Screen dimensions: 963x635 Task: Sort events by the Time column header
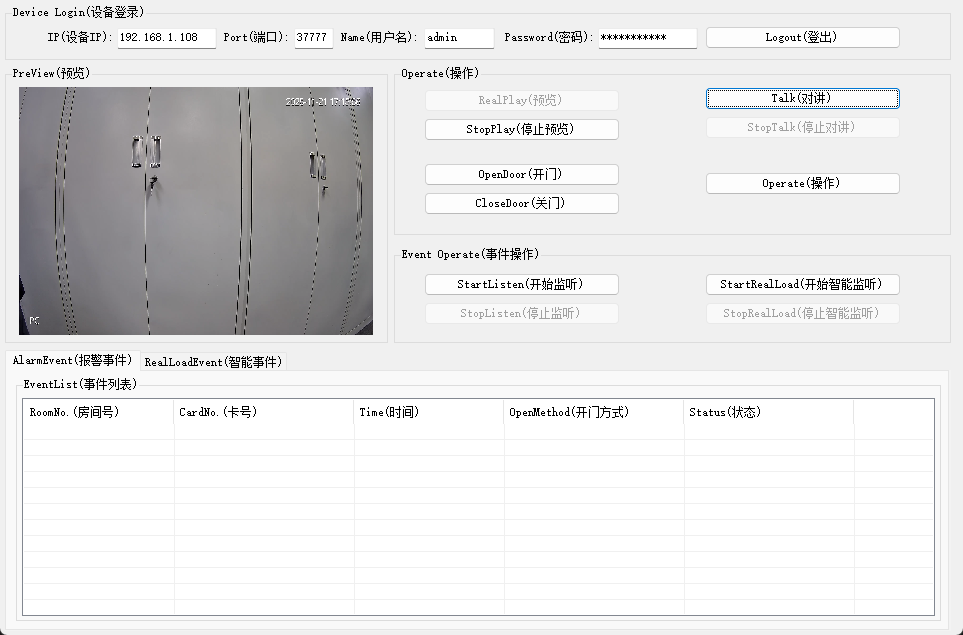point(429,412)
